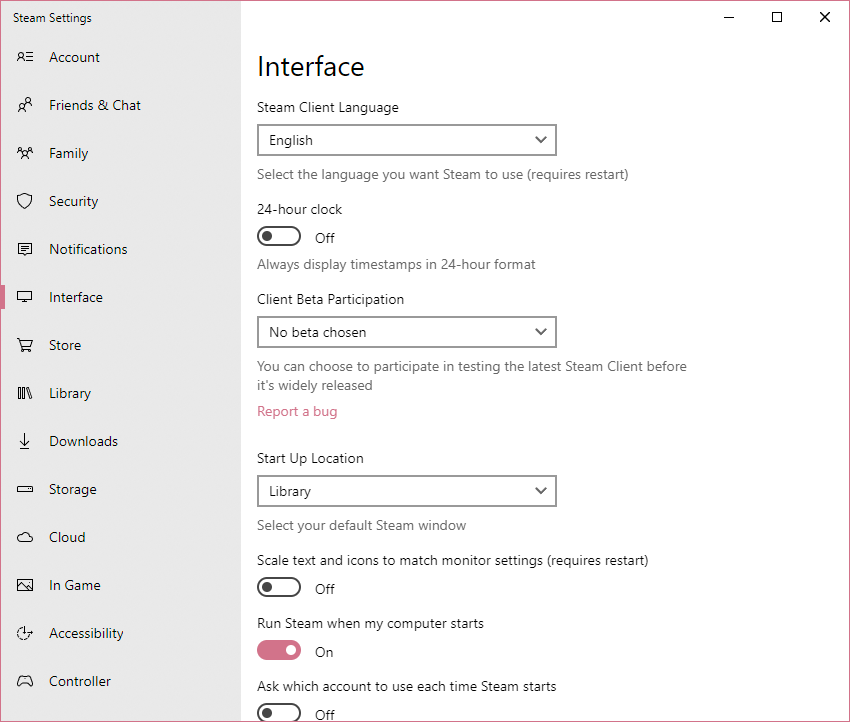This screenshot has width=850, height=722.
Task: Go to Friends & Chat settings
Action: (120, 105)
